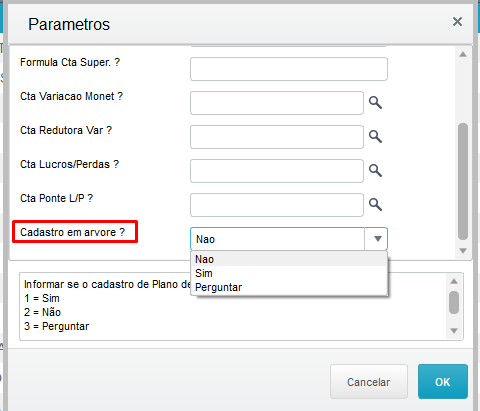Click the 'Cta Lucros/Perdas ?' label
The image size is (480, 411).
[x=69, y=164]
